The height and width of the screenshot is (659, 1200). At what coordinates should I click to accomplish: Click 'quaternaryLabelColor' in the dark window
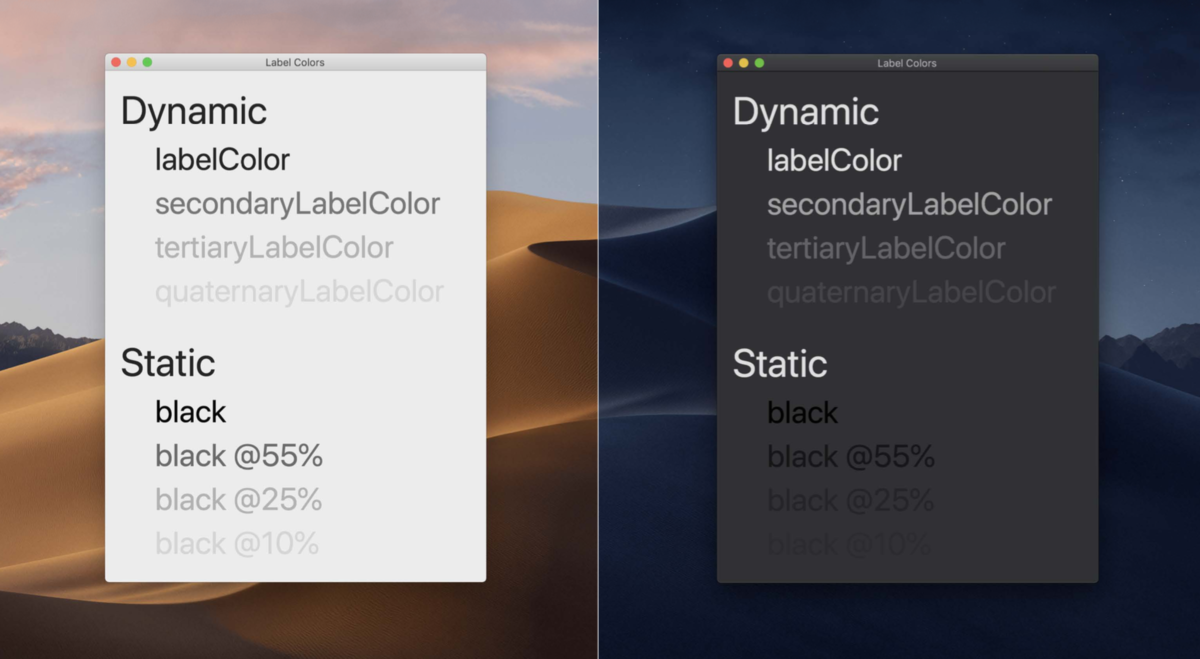911,292
